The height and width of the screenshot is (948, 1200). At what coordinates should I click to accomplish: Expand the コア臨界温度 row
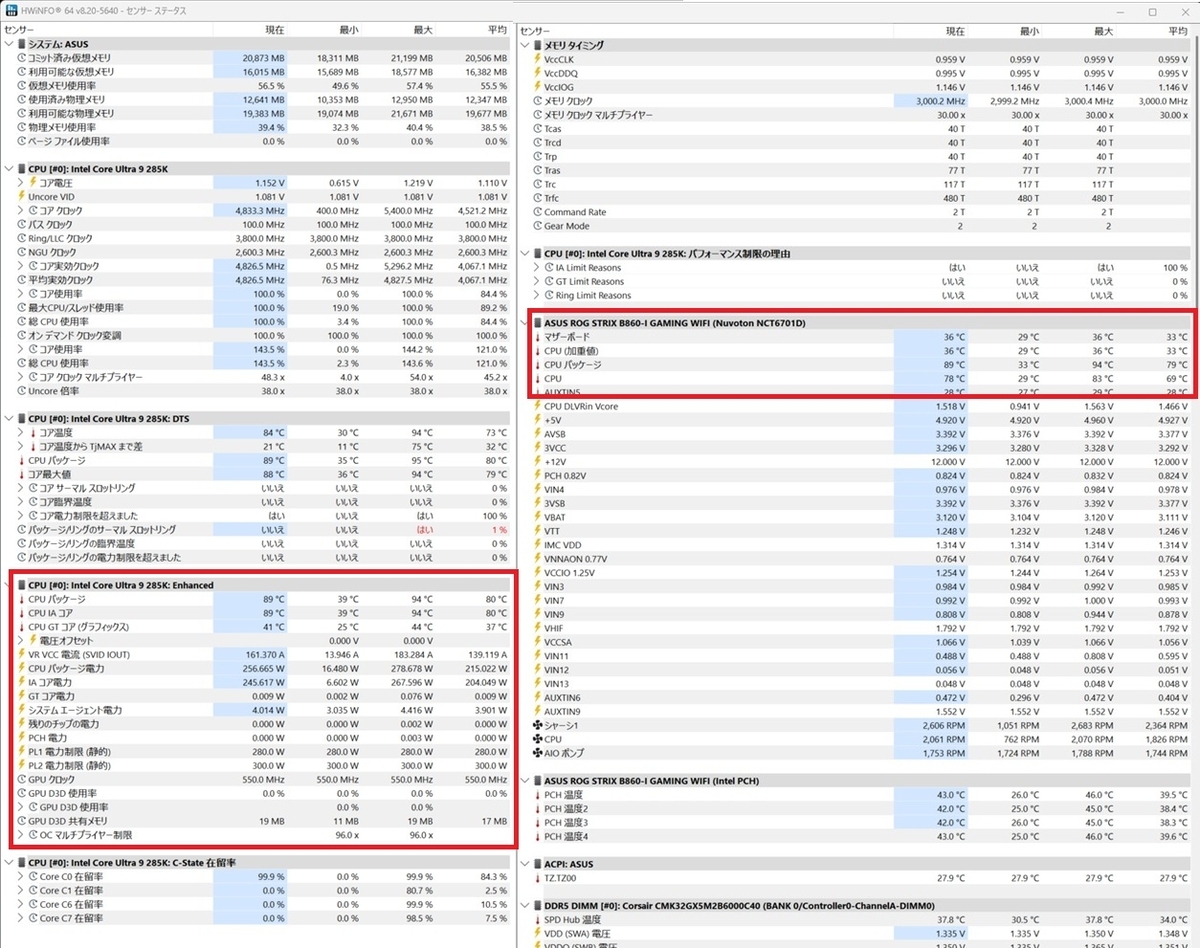click(20, 502)
